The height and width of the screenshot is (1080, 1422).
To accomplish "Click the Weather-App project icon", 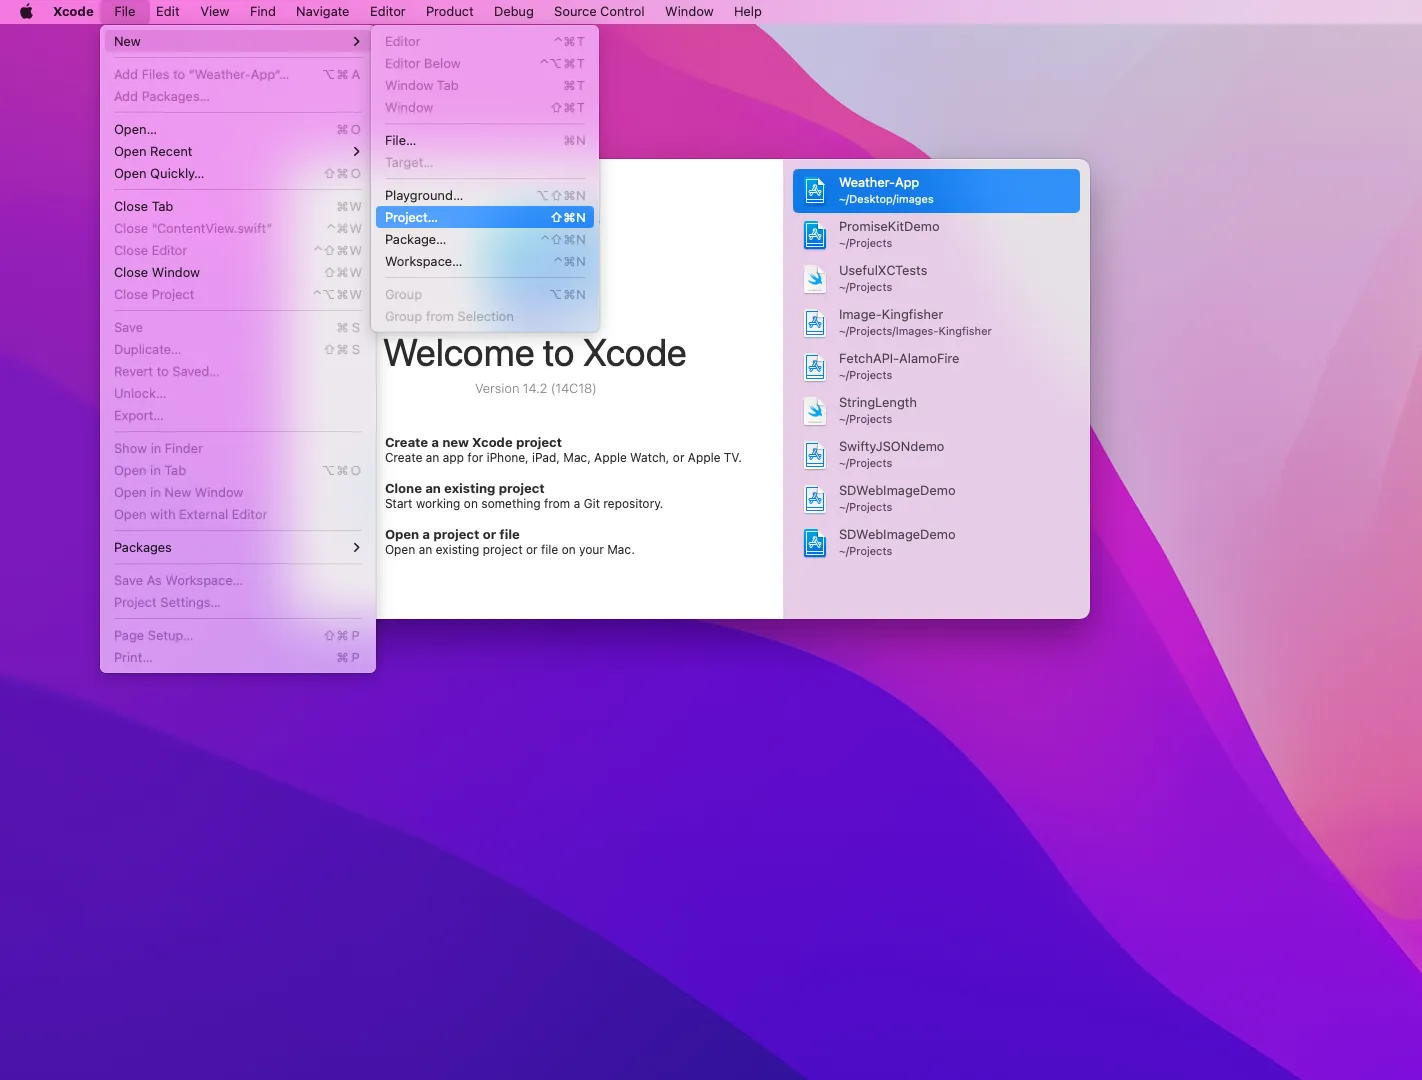I will (x=816, y=190).
